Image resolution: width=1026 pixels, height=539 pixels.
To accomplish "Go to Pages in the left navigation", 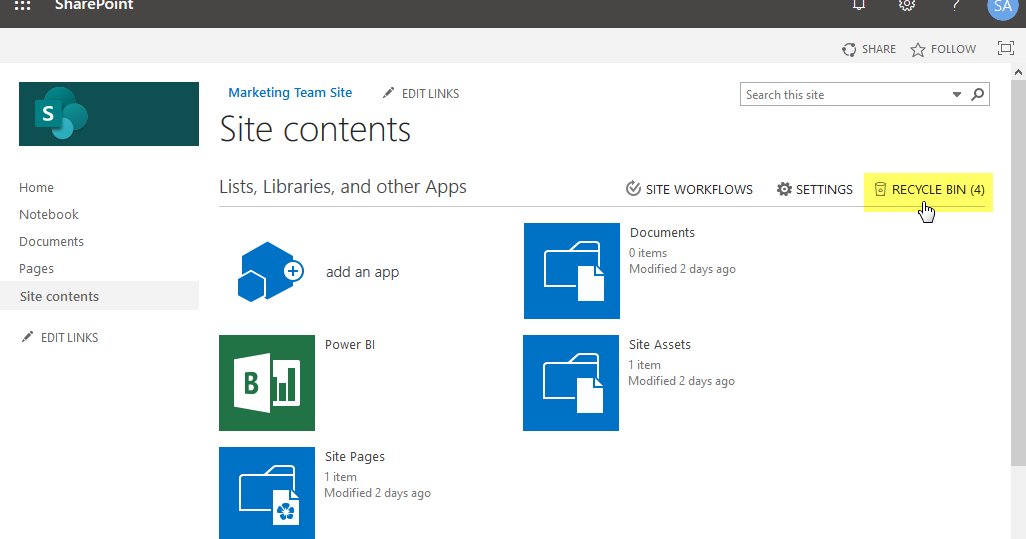I will (37, 268).
